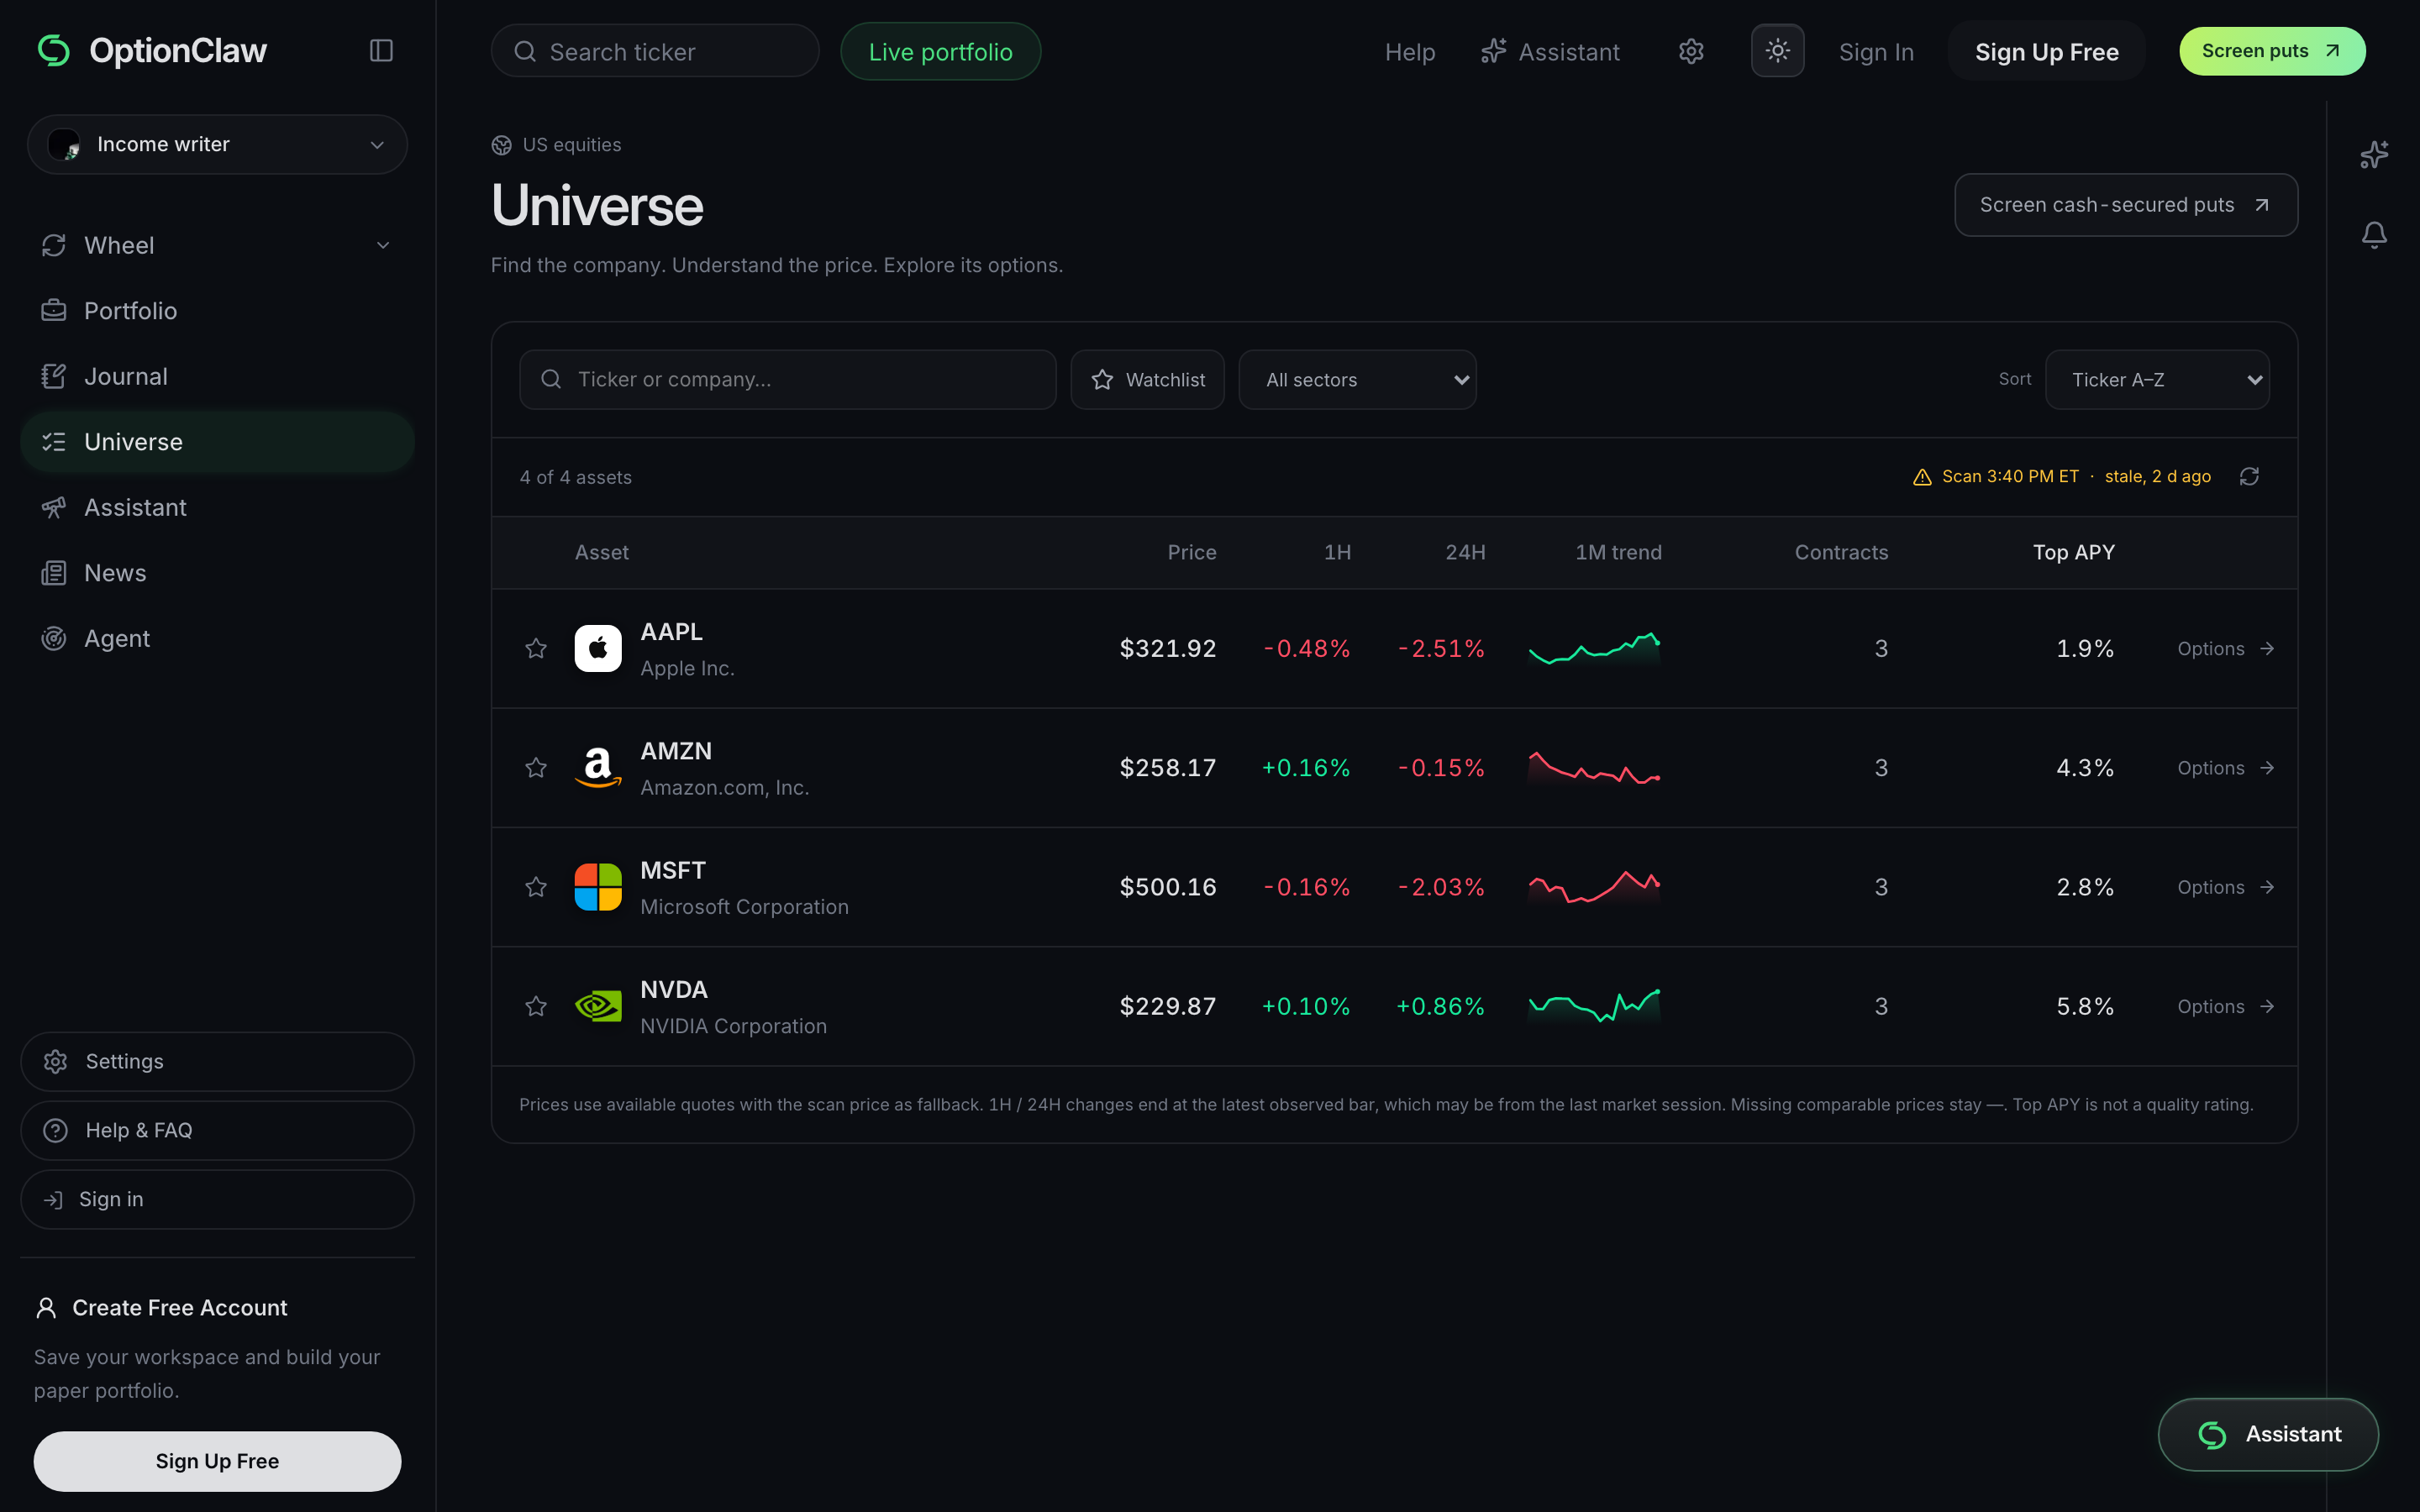Viewport: 2420px width, 1512px height.
Task: Open the All sectors dropdown
Action: tap(1357, 379)
